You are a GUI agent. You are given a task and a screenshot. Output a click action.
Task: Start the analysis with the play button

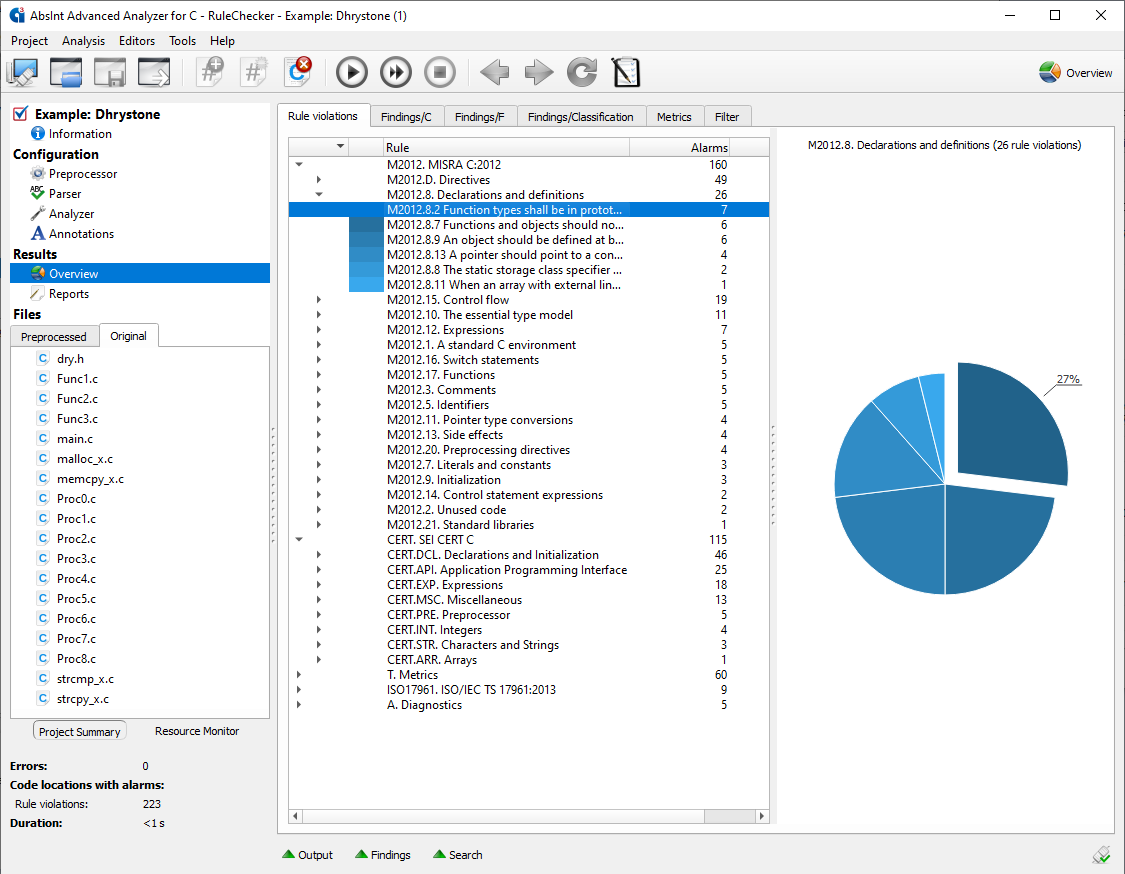[x=351, y=71]
